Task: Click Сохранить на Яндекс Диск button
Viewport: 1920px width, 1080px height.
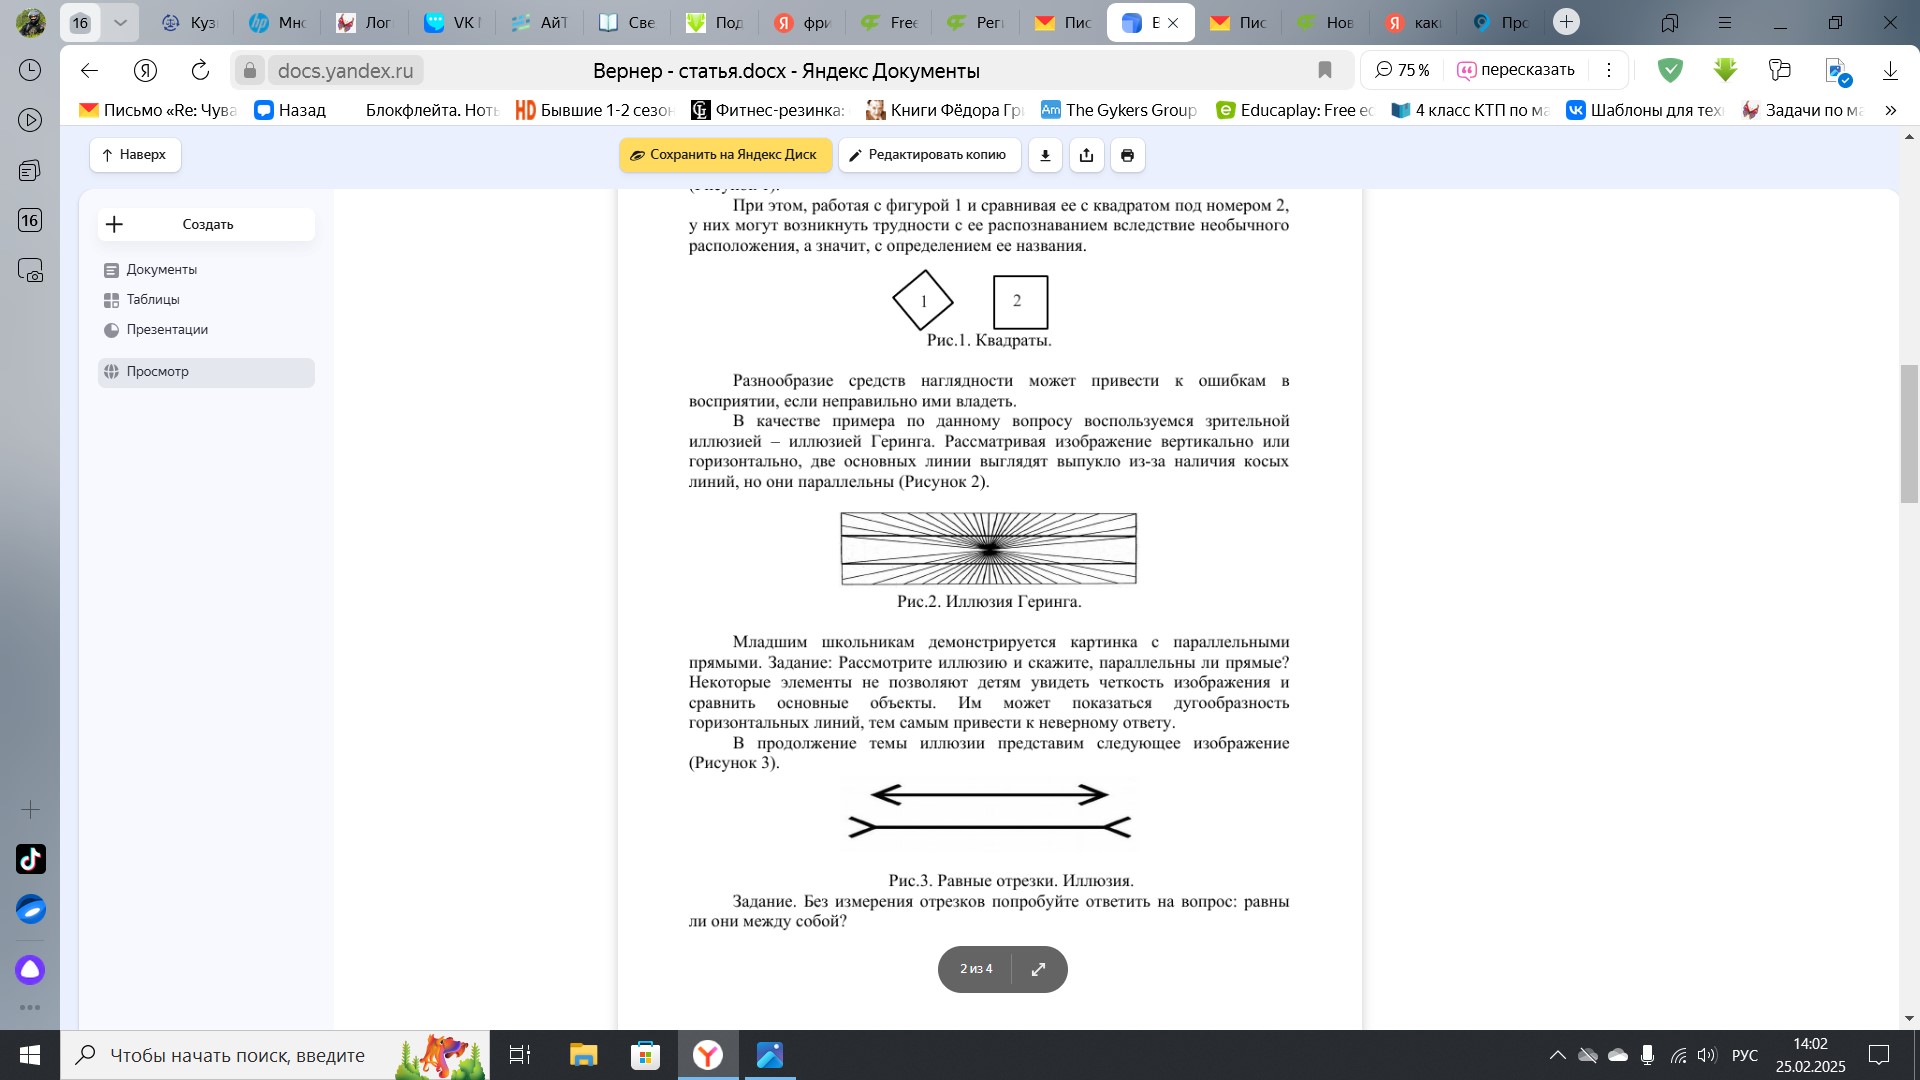Action: [x=725, y=155]
